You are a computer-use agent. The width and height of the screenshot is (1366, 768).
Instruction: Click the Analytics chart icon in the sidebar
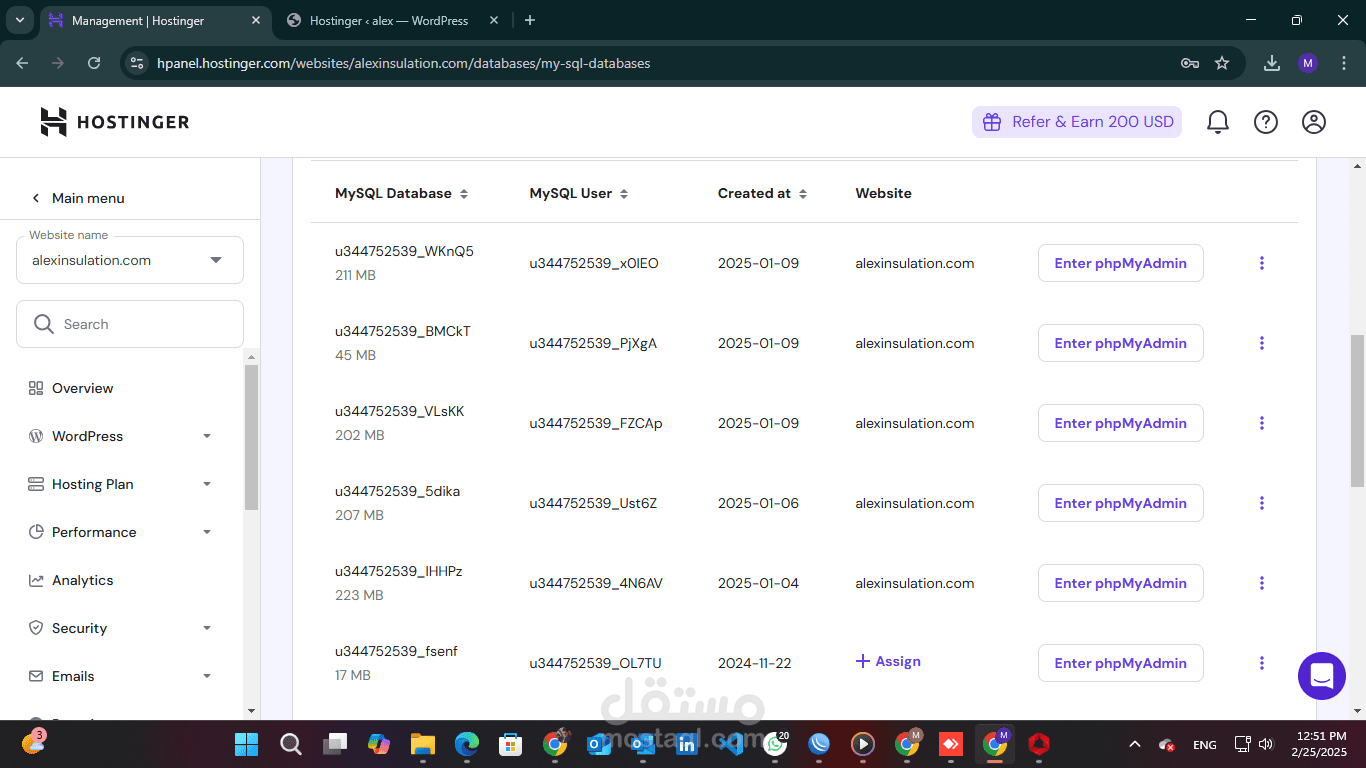tap(36, 580)
